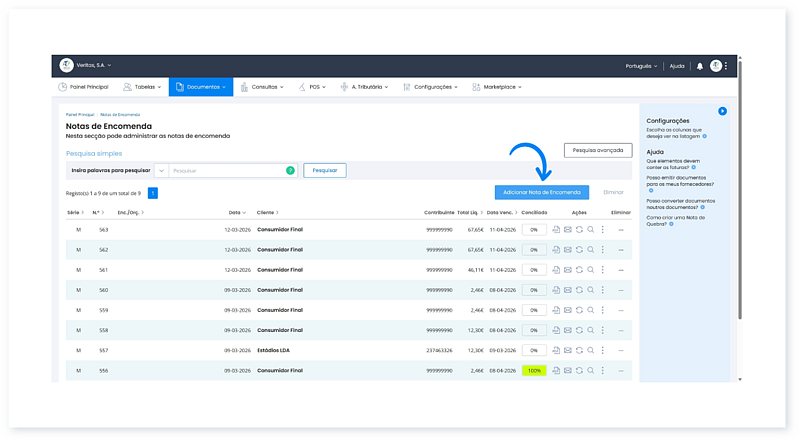
Task: Preview order 563 with magnifier icon
Action: pos(590,230)
